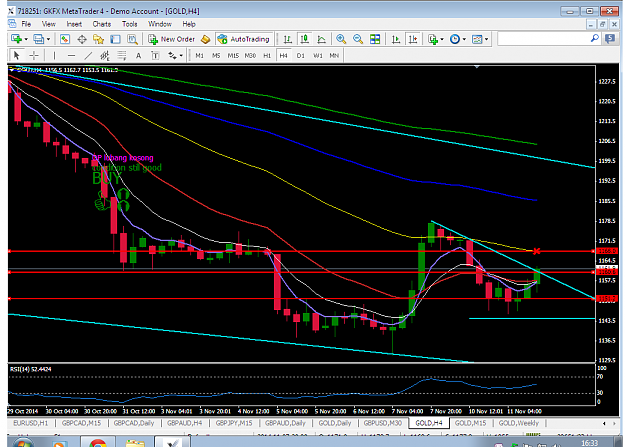Expand the Profiles dropdown arrow
The height and width of the screenshot is (447, 625).
[48, 39]
